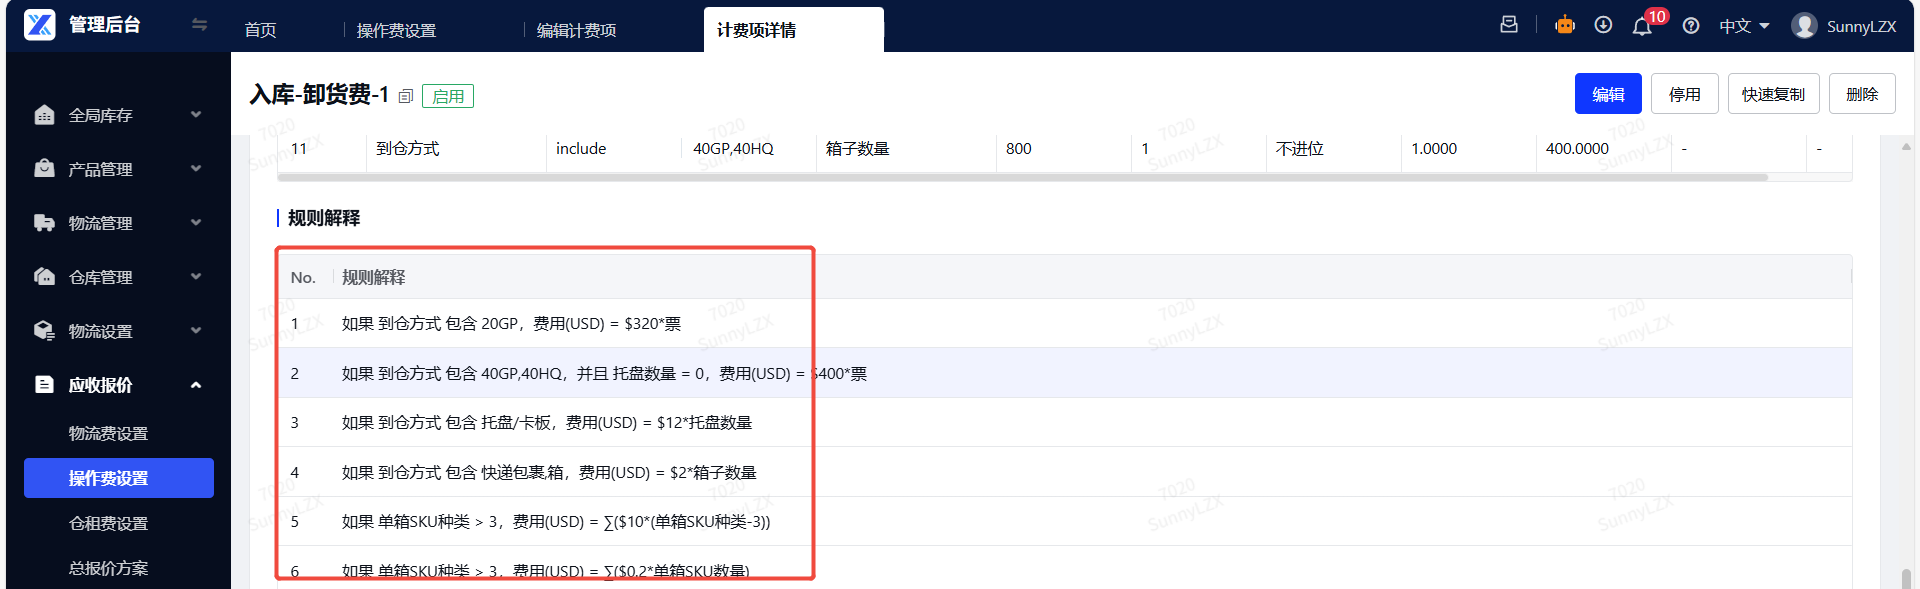Select rule row 4 包含 快递包裹箱
Screen dimensions: 1920x589
[x=1064, y=472]
